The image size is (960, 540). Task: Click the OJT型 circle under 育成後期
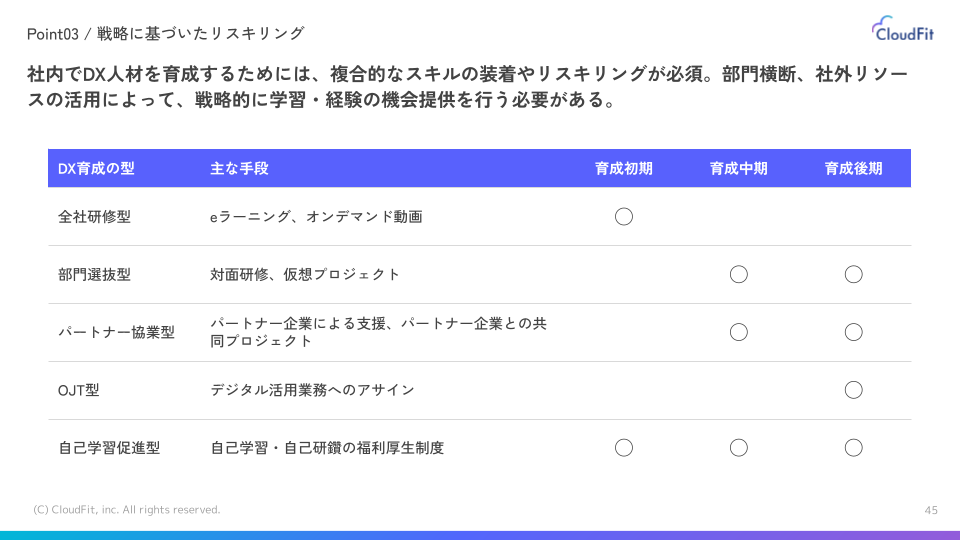coord(854,390)
